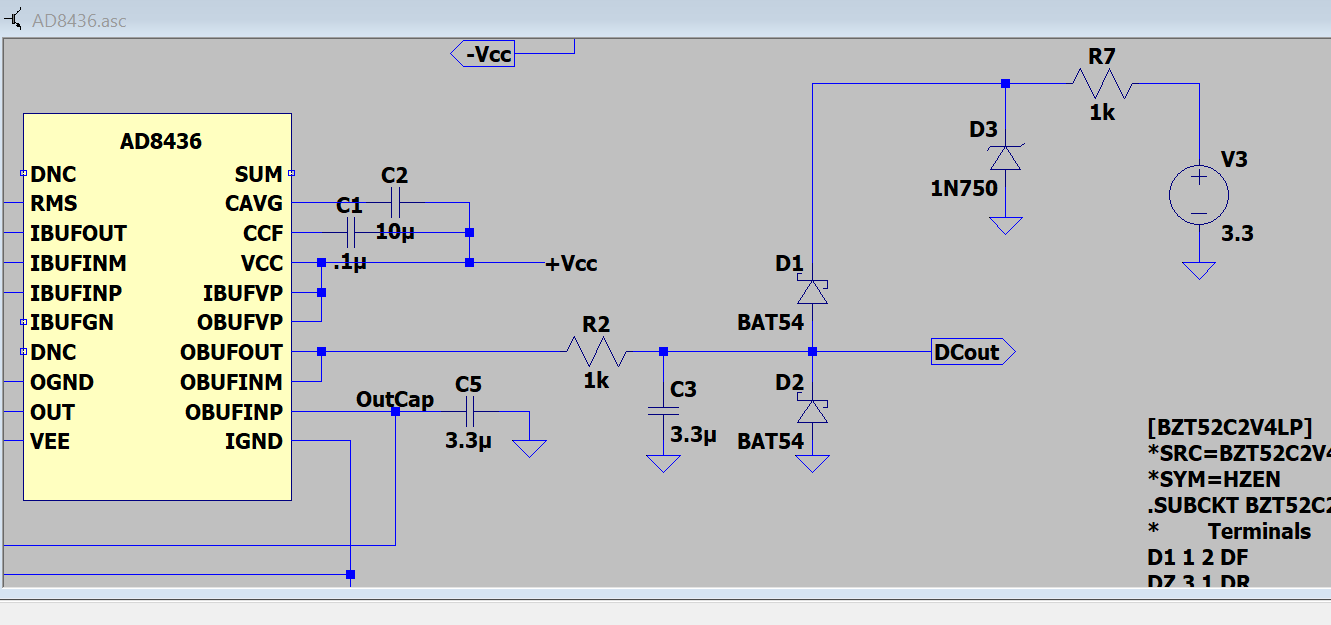
Task: Click the AD8436.asc tab transistor icon
Action: tap(14, 20)
